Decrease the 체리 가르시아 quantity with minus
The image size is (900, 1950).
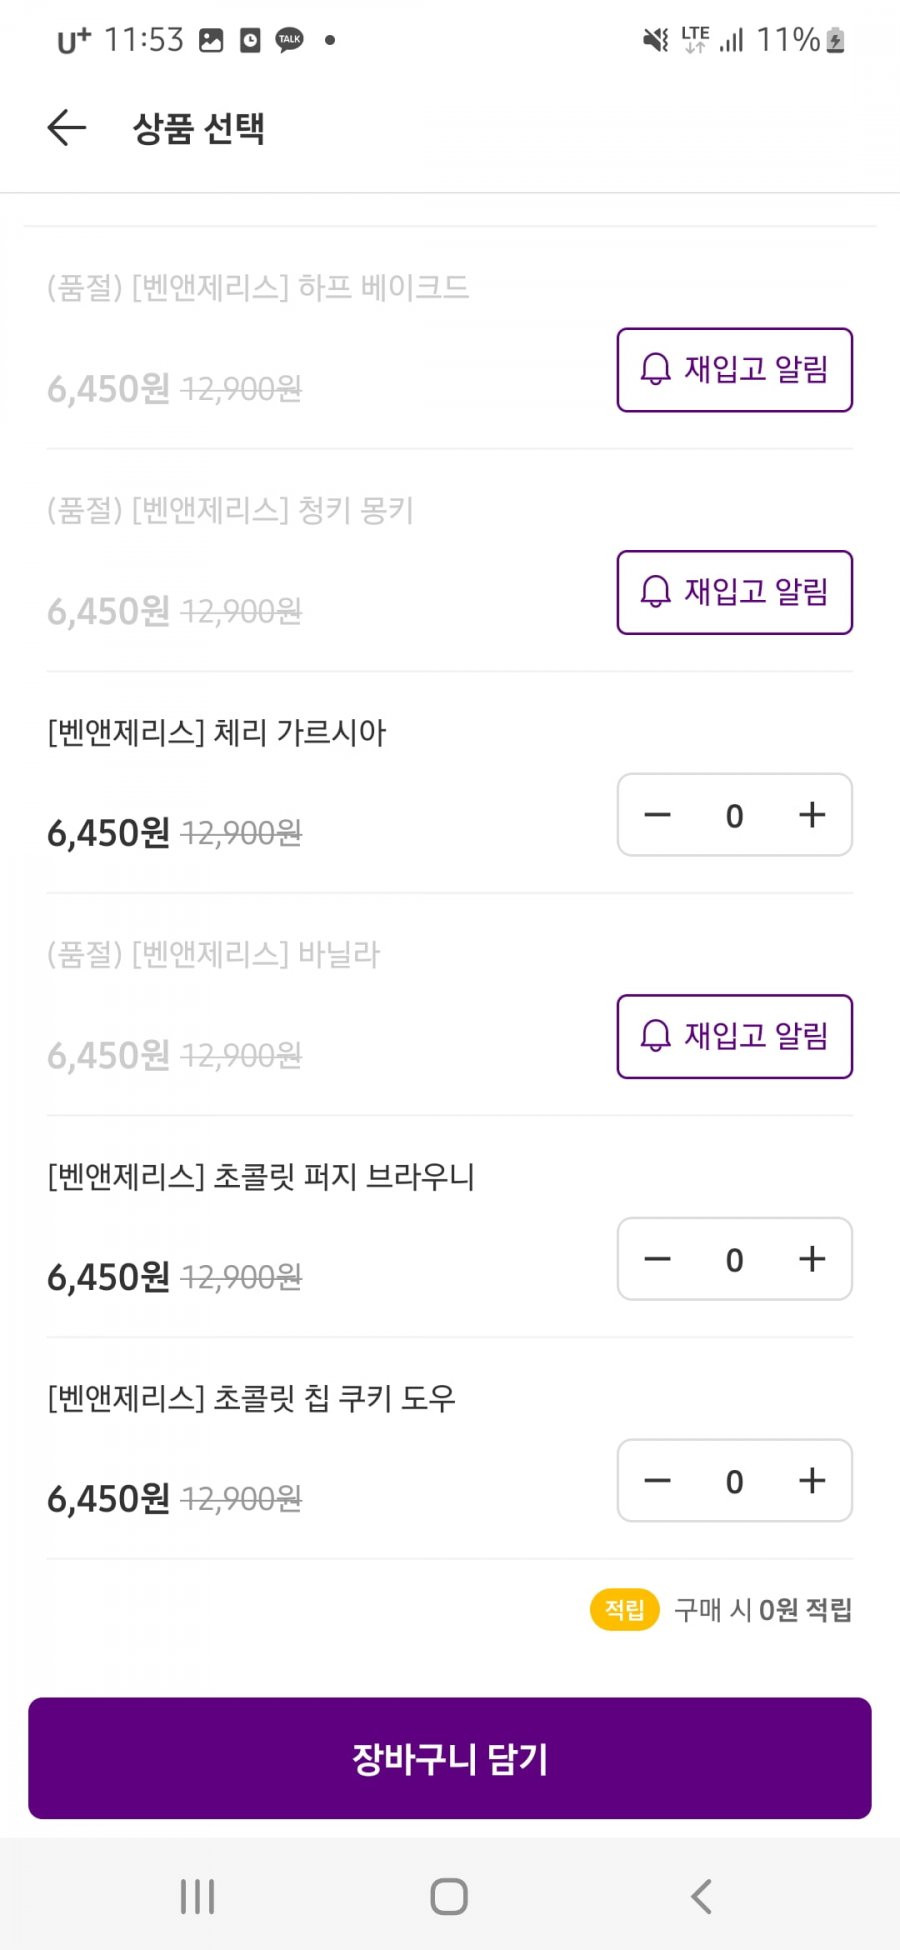657,814
